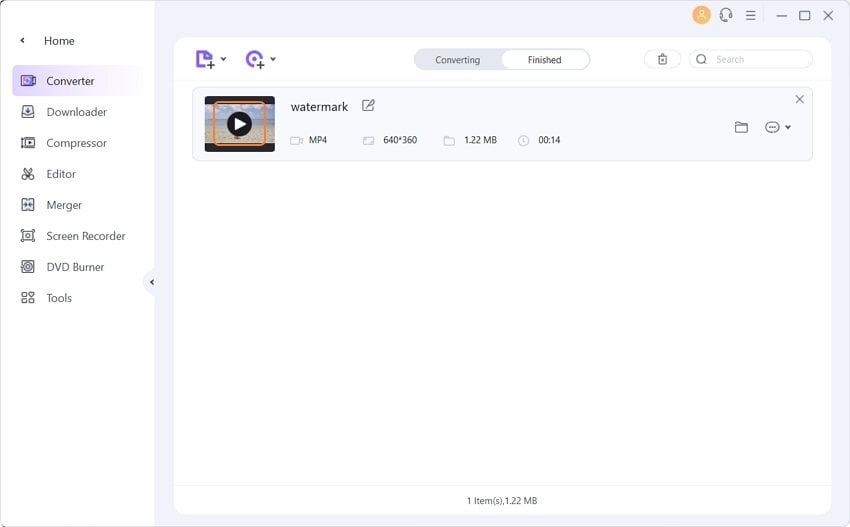Open the Merger section
The width and height of the screenshot is (850, 527).
tap(64, 205)
